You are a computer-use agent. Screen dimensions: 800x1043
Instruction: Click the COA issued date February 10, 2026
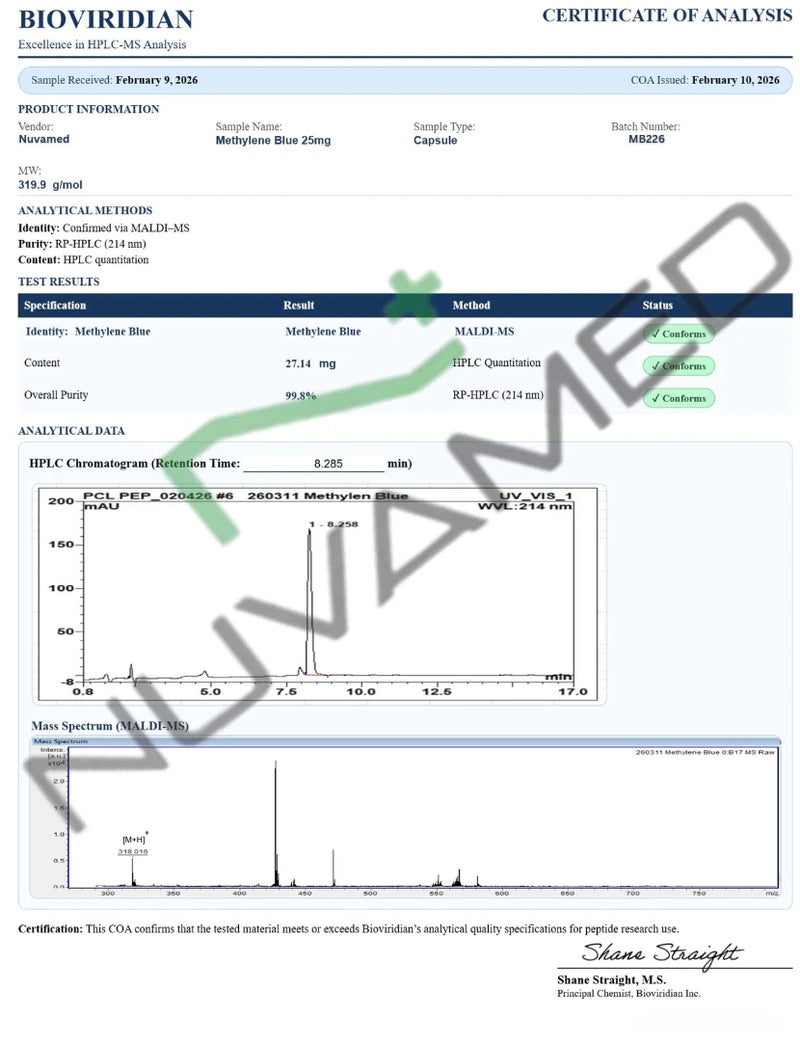(x=735, y=80)
